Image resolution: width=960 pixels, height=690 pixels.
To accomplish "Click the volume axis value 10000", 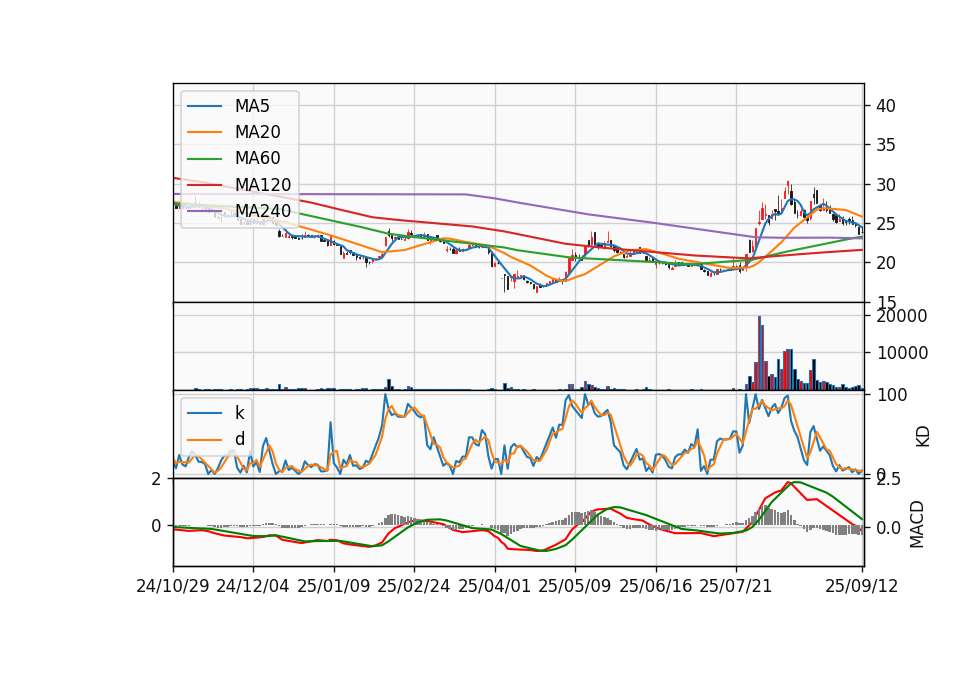I will click(902, 353).
